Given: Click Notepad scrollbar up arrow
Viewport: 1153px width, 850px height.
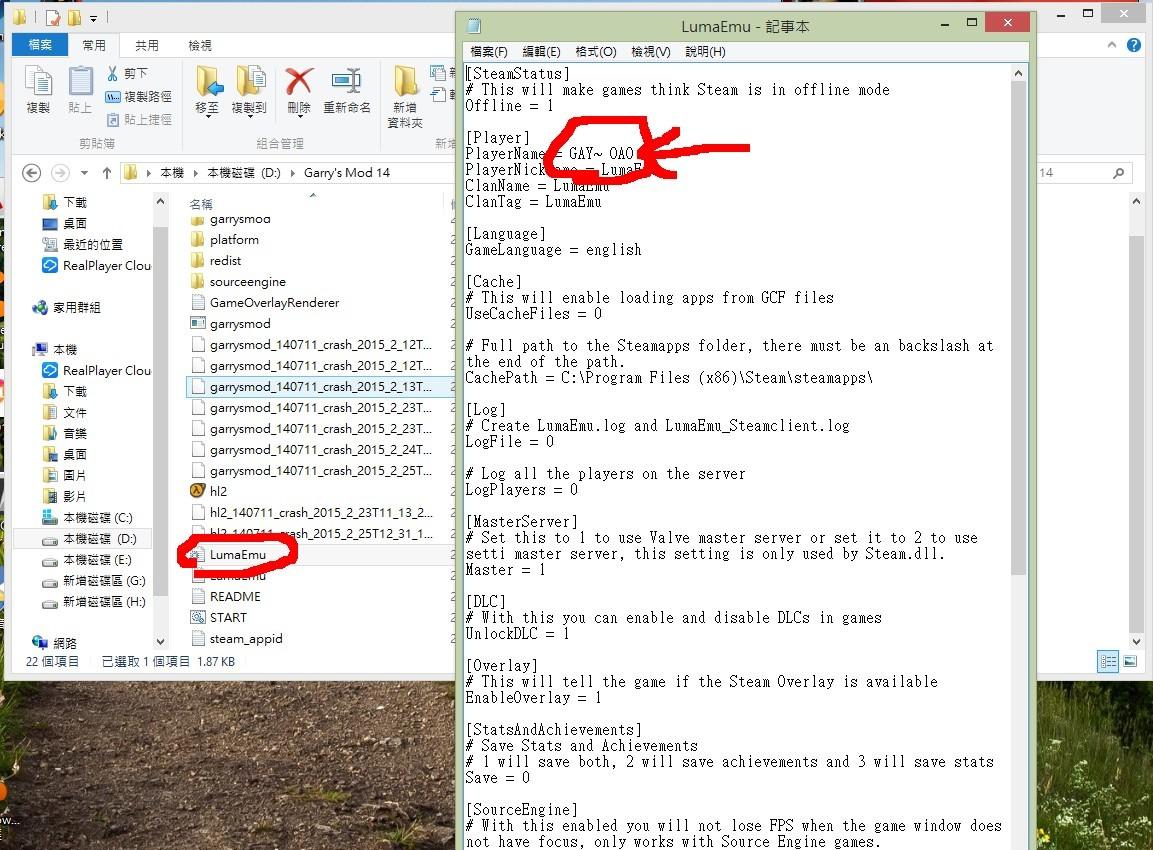Looking at the screenshot, I should click(1018, 73).
